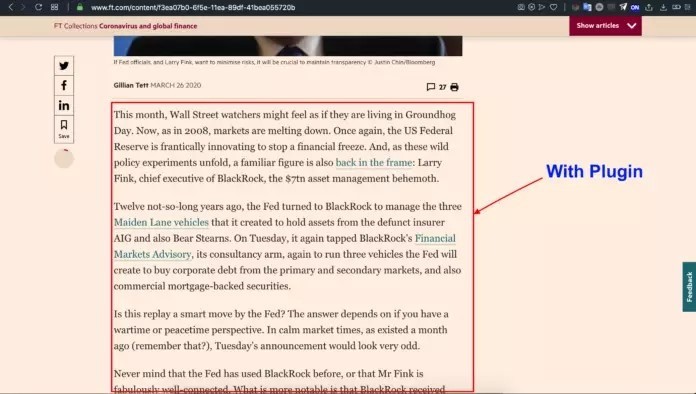Share the article on LinkedIn
The image size is (696, 394).
[64, 106]
